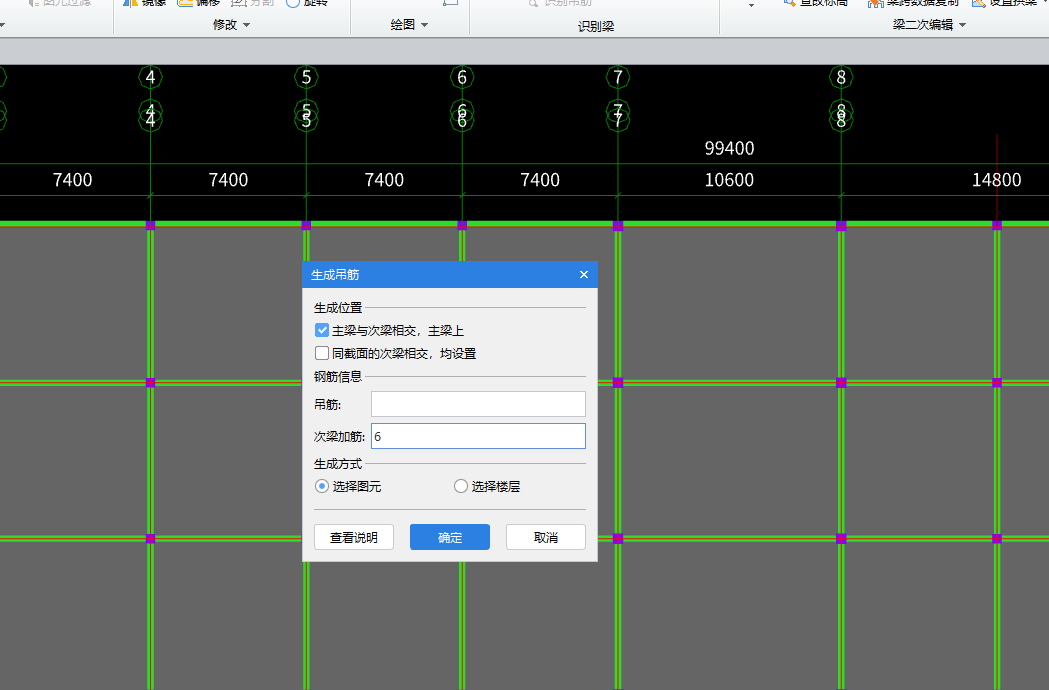Click 7400 dimension between axes 6 and 7

click(x=540, y=179)
